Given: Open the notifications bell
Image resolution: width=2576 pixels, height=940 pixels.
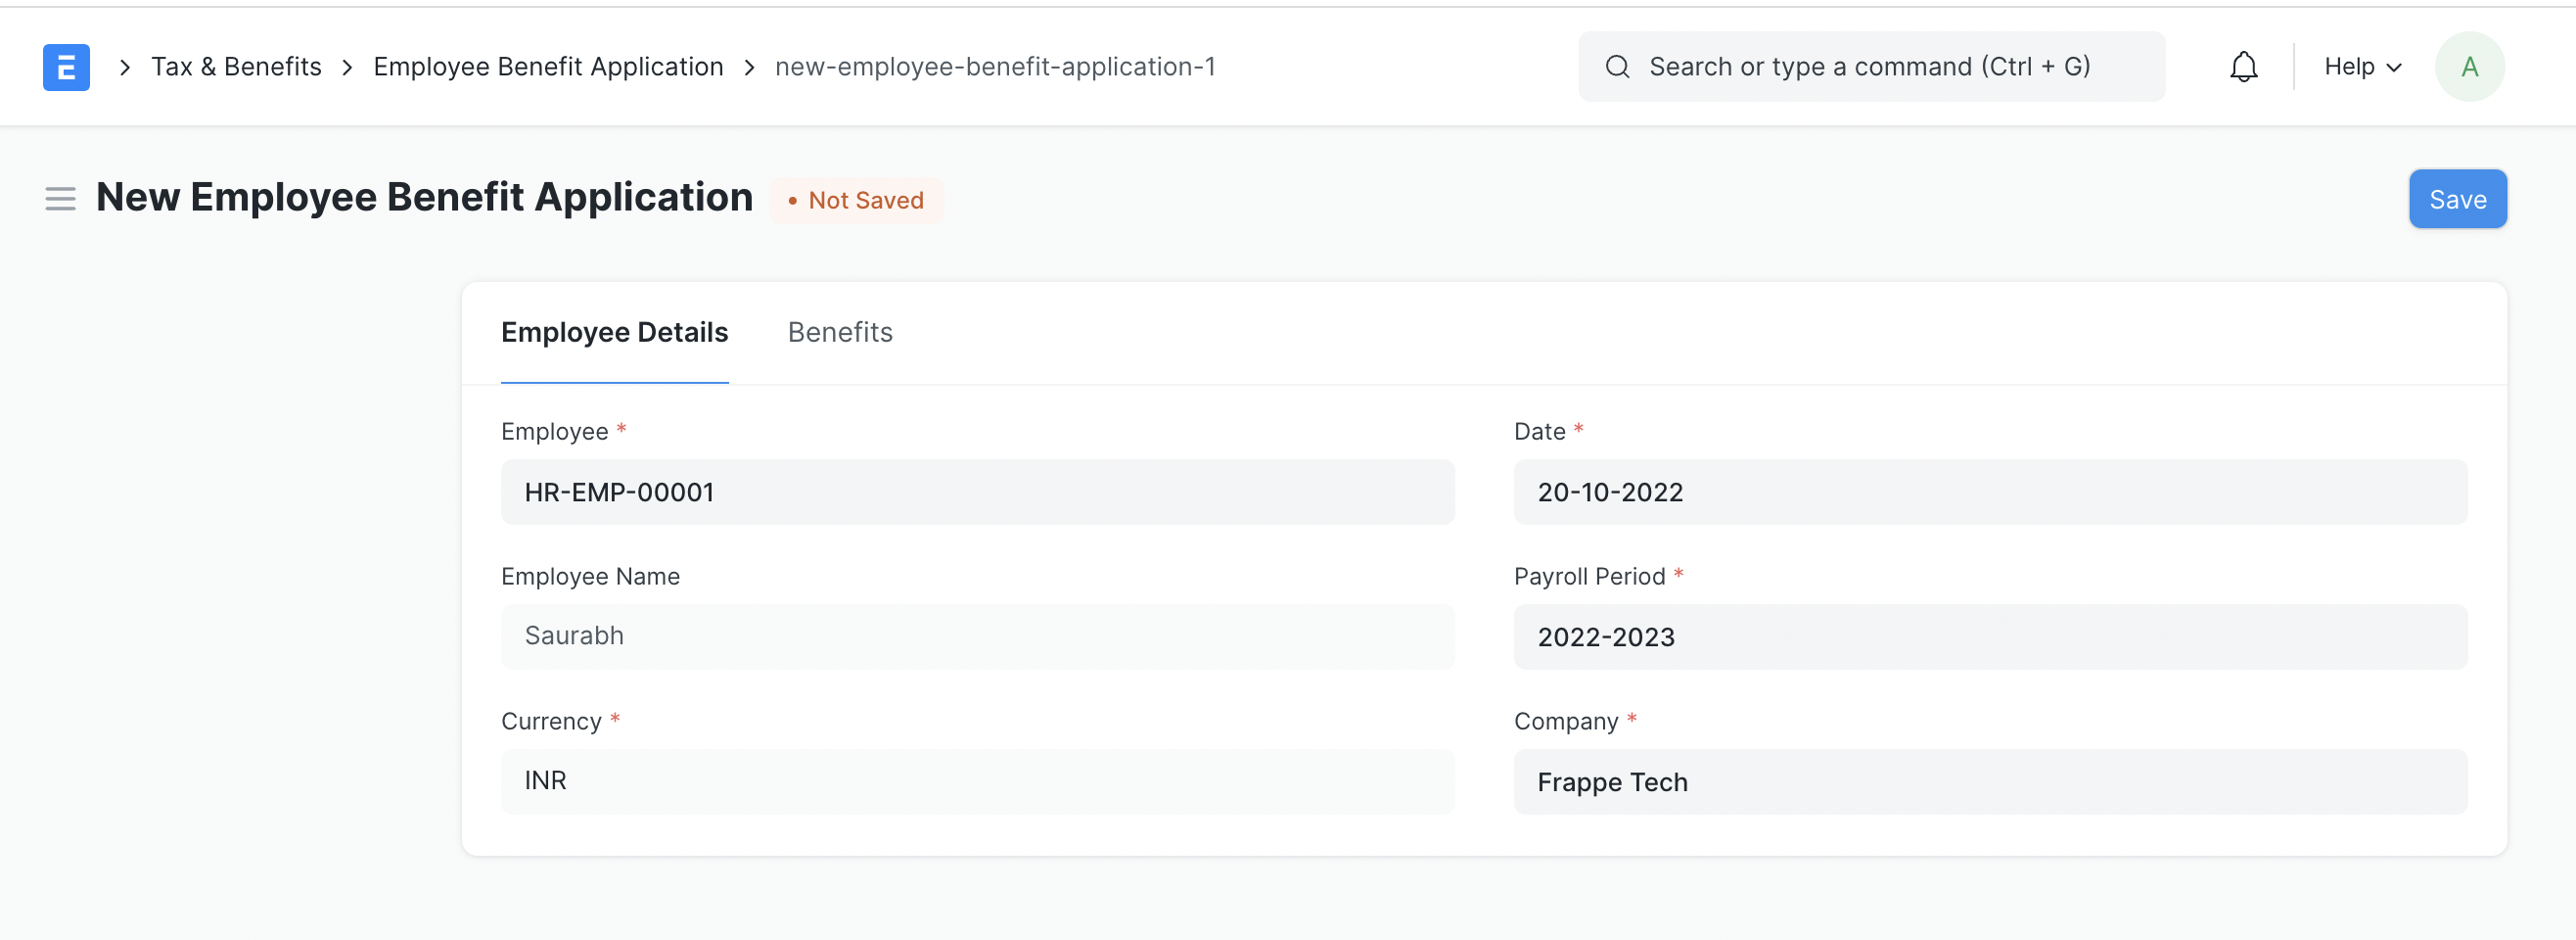Looking at the screenshot, I should (x=2243, y=66).
